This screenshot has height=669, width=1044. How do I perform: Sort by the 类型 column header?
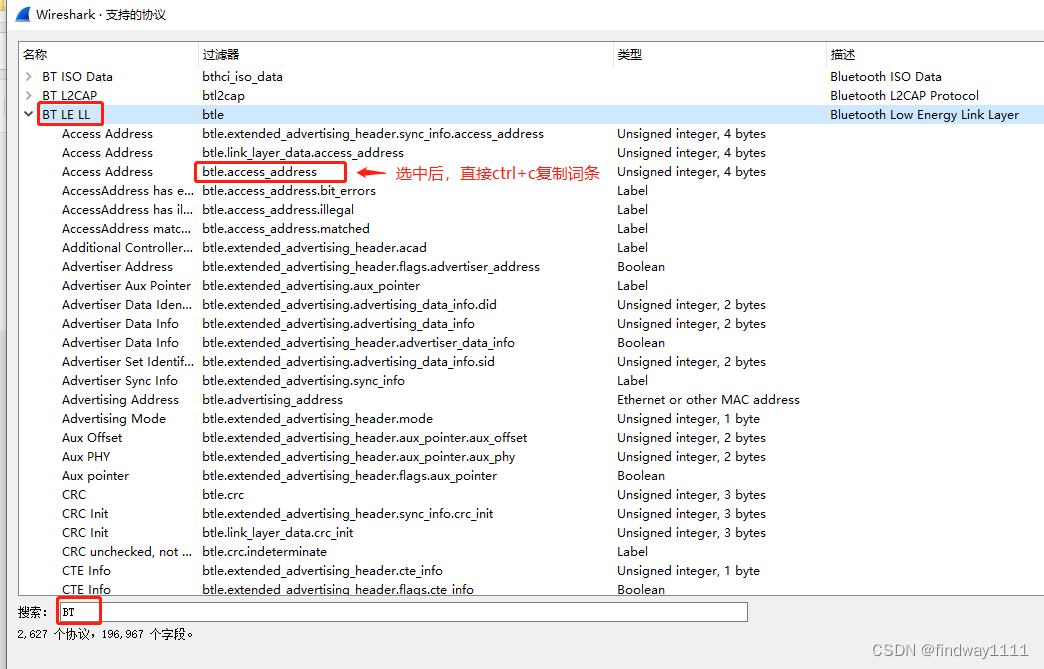point(720,55)
